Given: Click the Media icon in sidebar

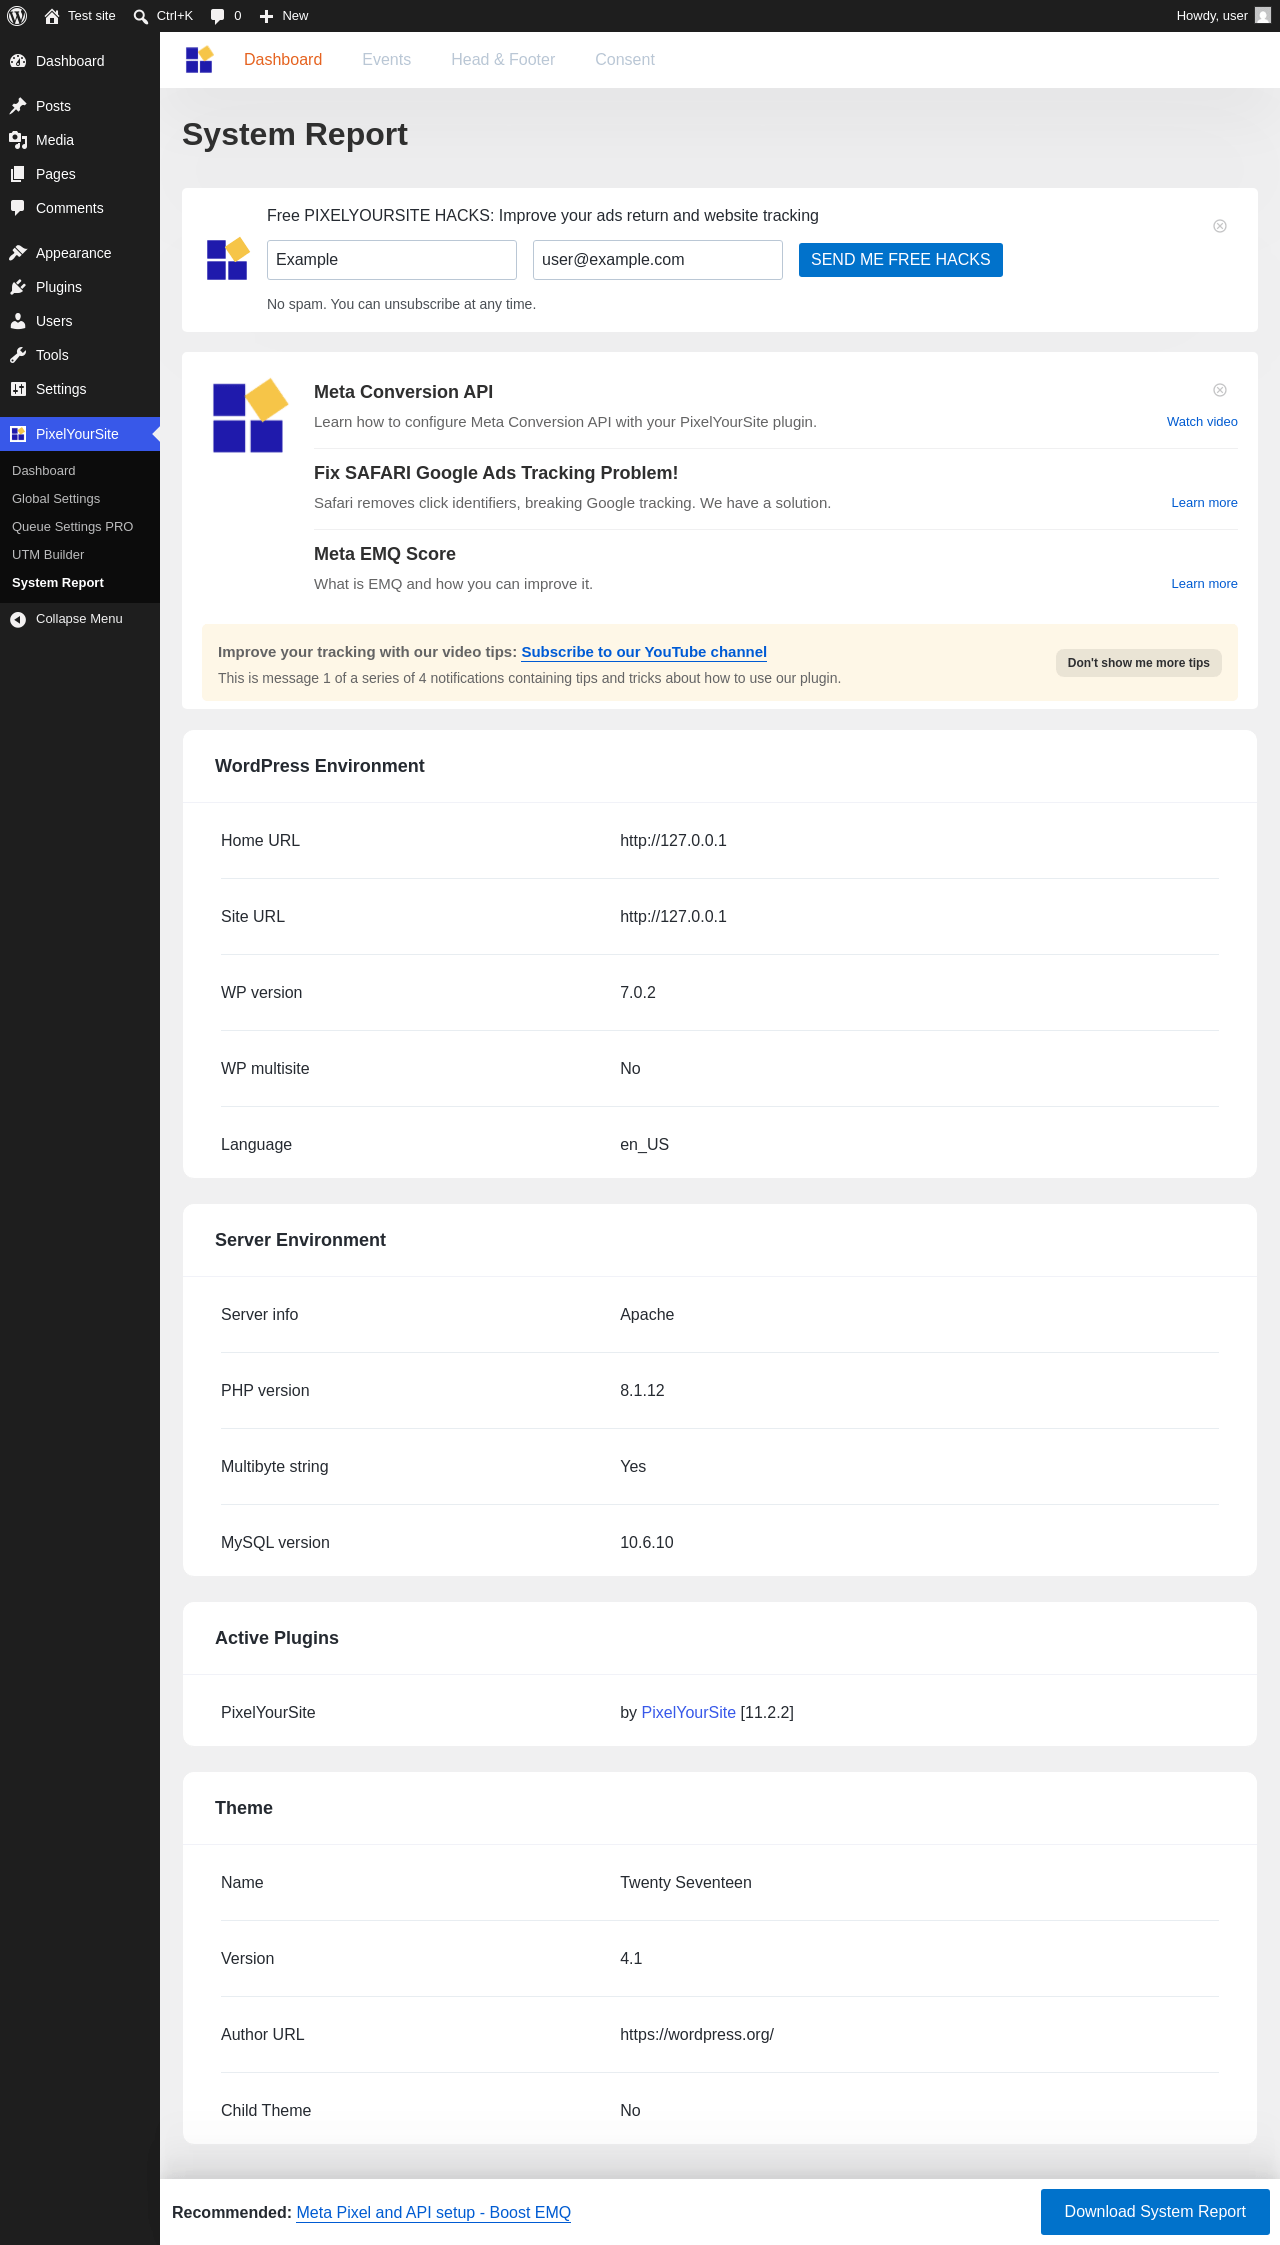Looking at the screenshot, I should tap(18, 140).
